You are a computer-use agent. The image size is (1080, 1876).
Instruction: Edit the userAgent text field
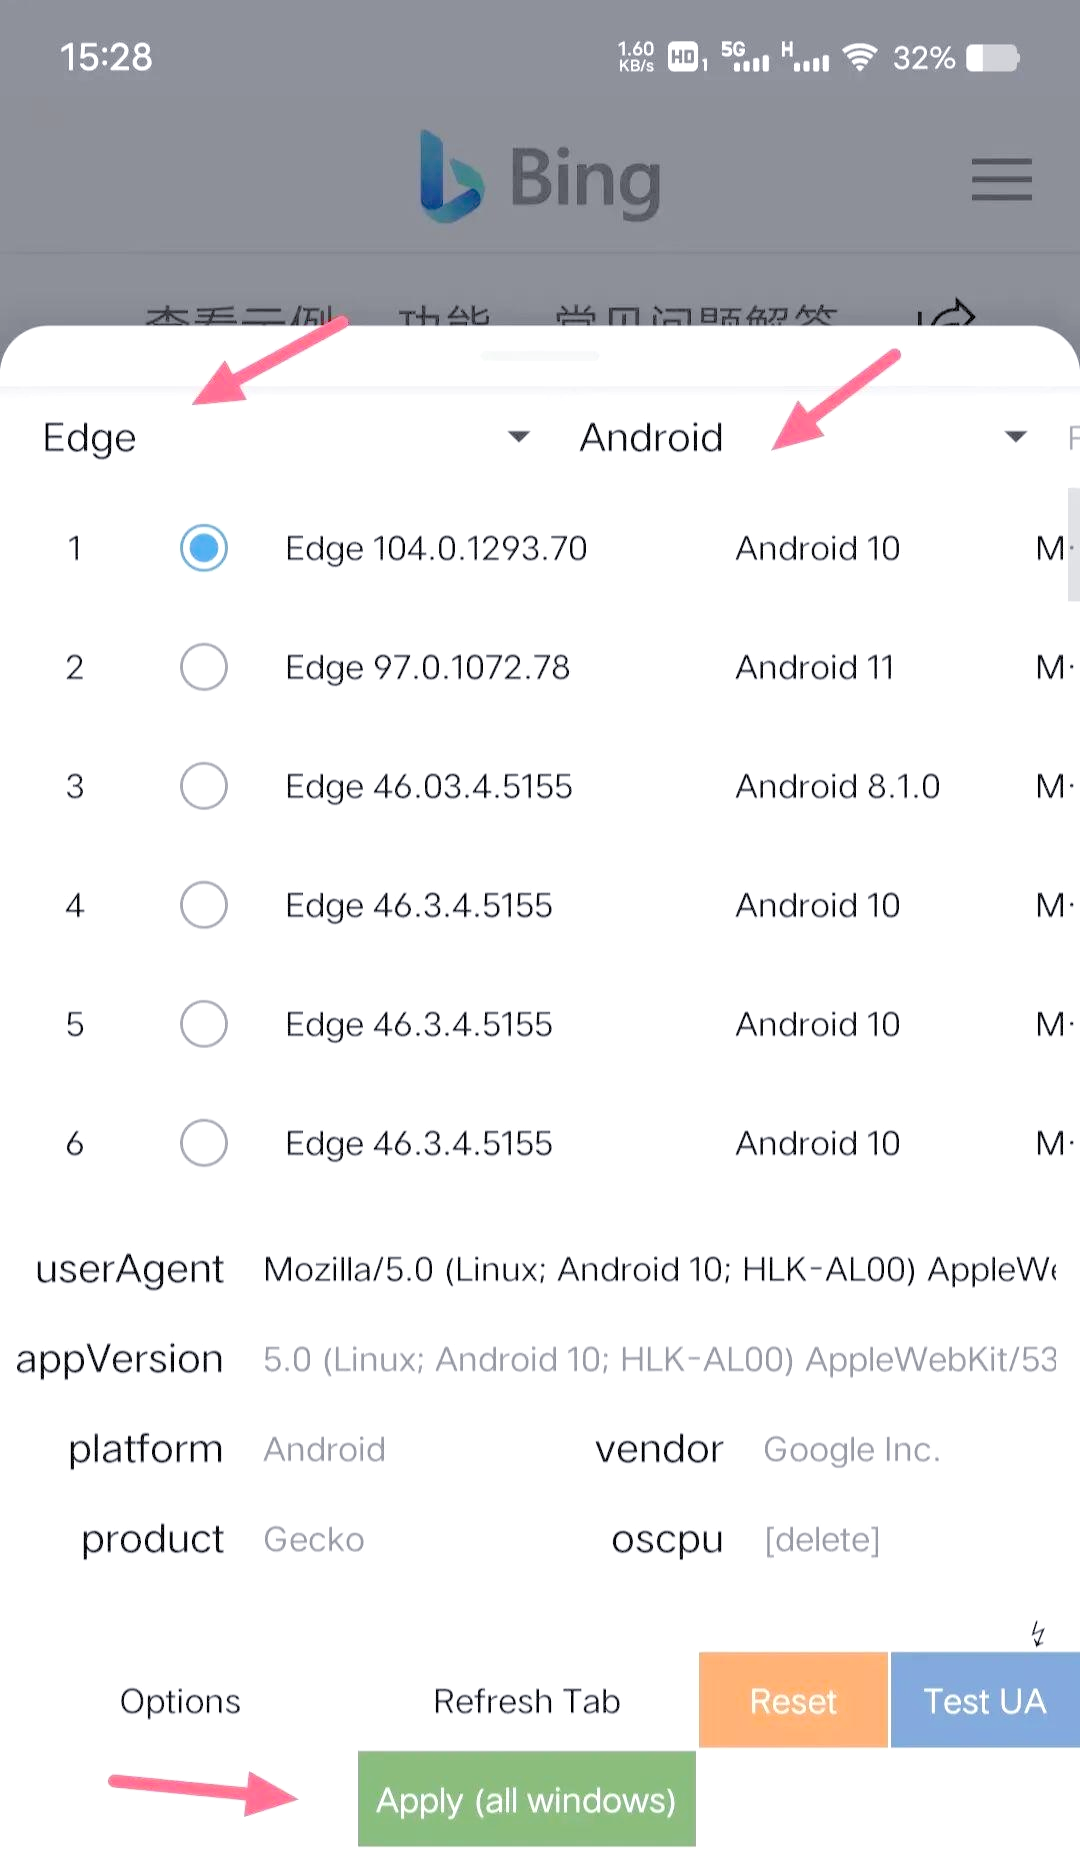660,1269
